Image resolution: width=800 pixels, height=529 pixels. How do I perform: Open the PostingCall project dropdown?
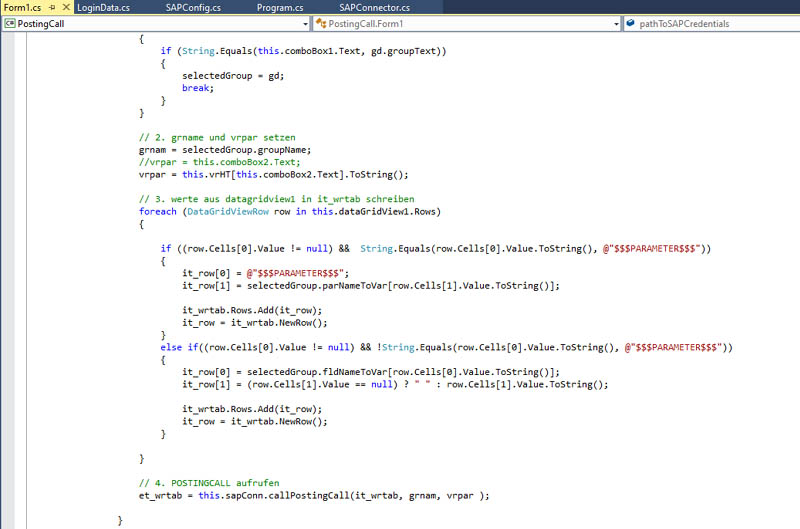306,24
